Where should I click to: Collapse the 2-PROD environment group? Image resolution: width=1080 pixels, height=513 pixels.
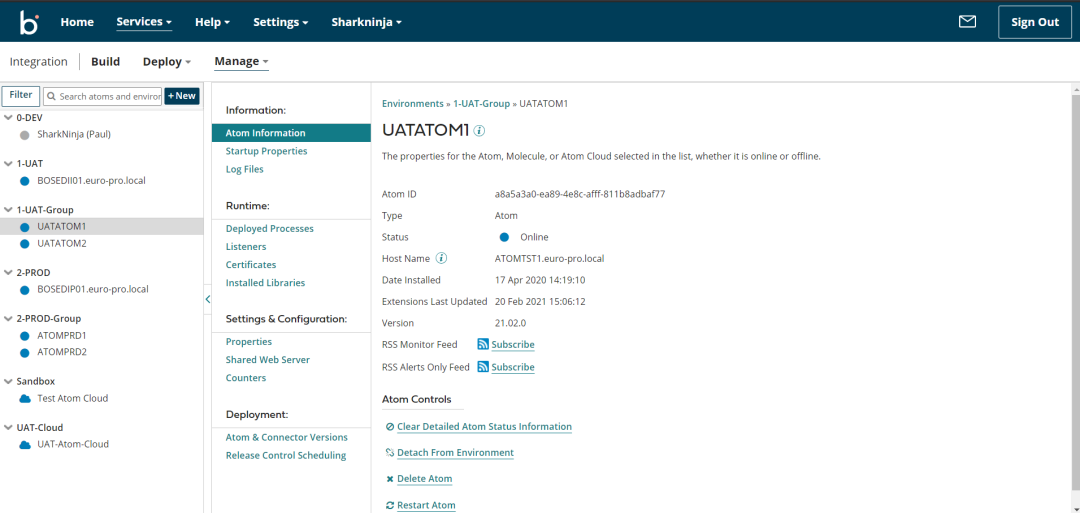(8, 273)
